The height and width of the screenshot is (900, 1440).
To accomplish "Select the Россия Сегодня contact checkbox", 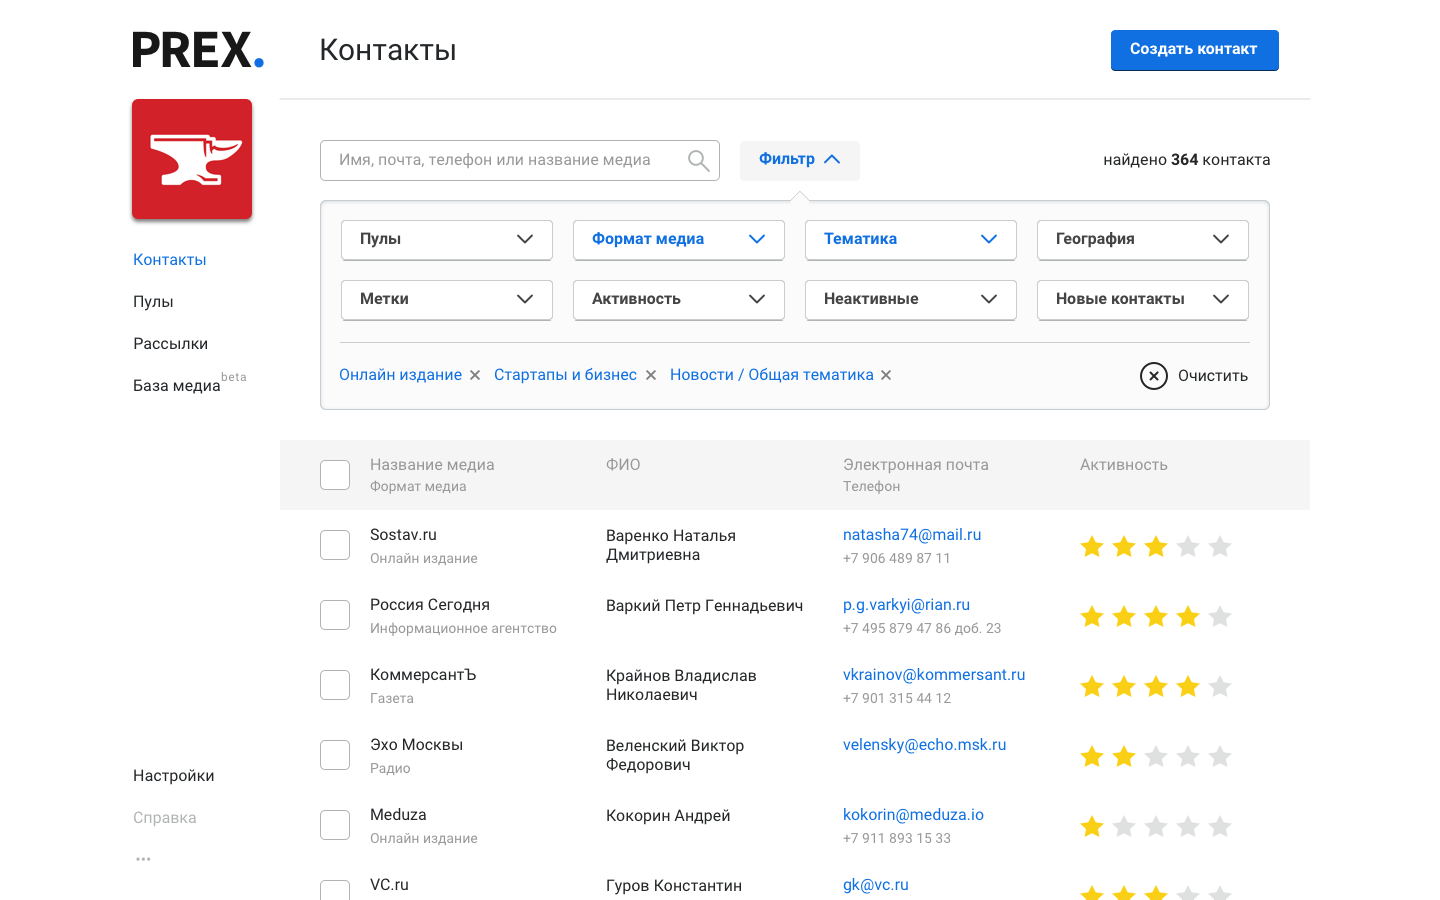I will pos(335,615).
